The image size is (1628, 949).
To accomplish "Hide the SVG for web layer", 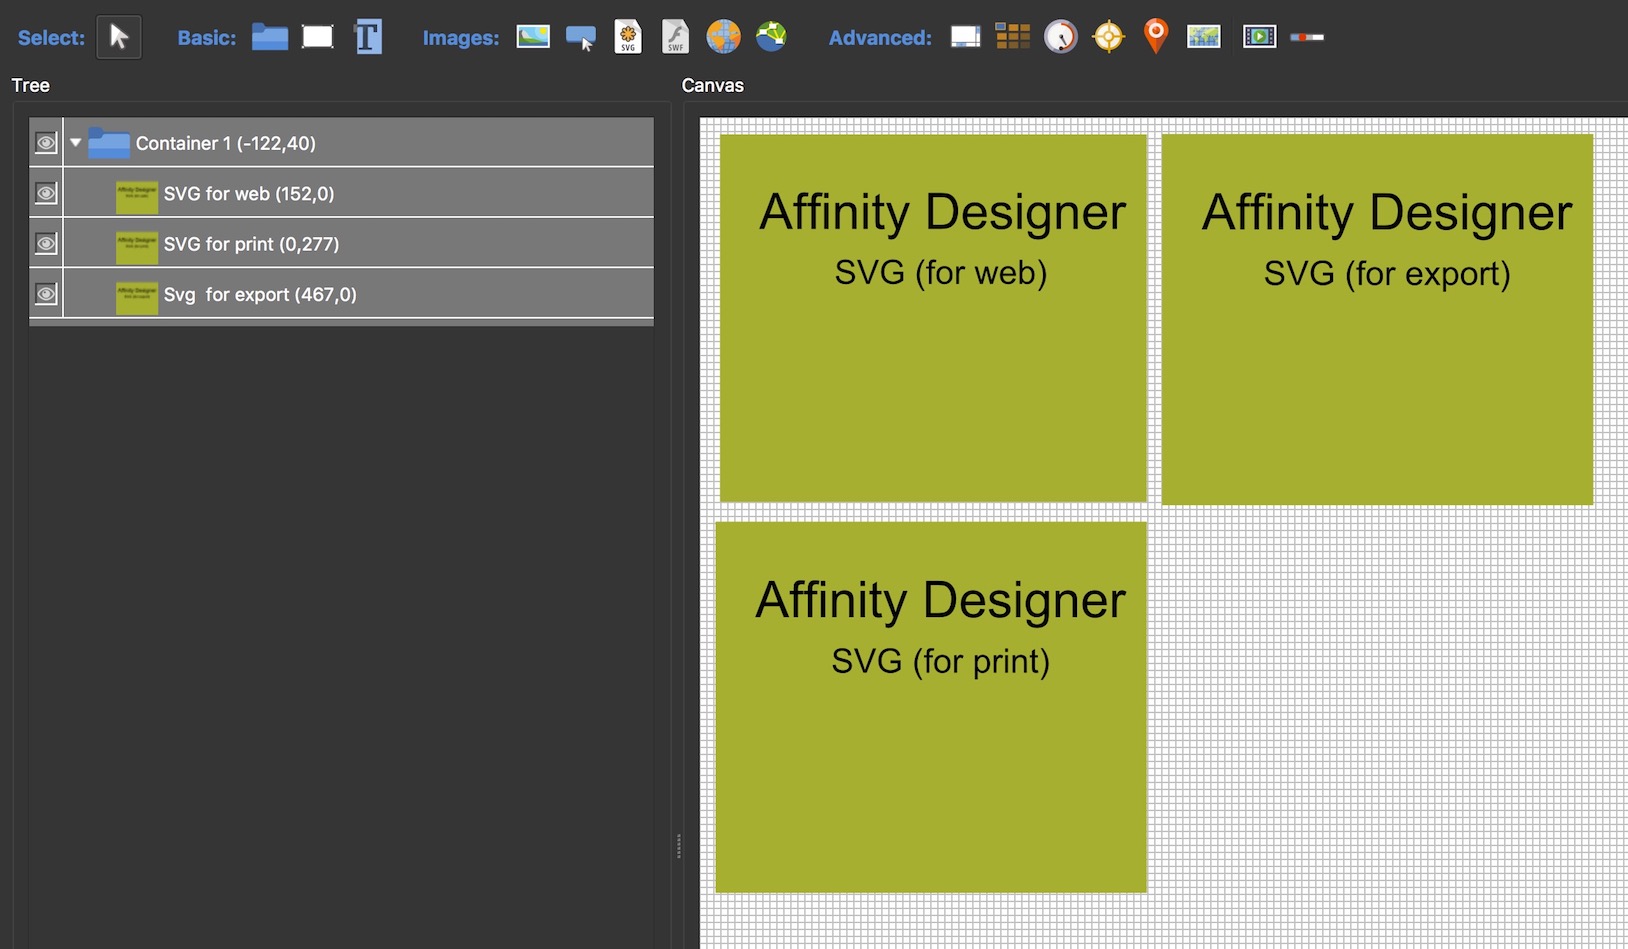I will point(46,193).
